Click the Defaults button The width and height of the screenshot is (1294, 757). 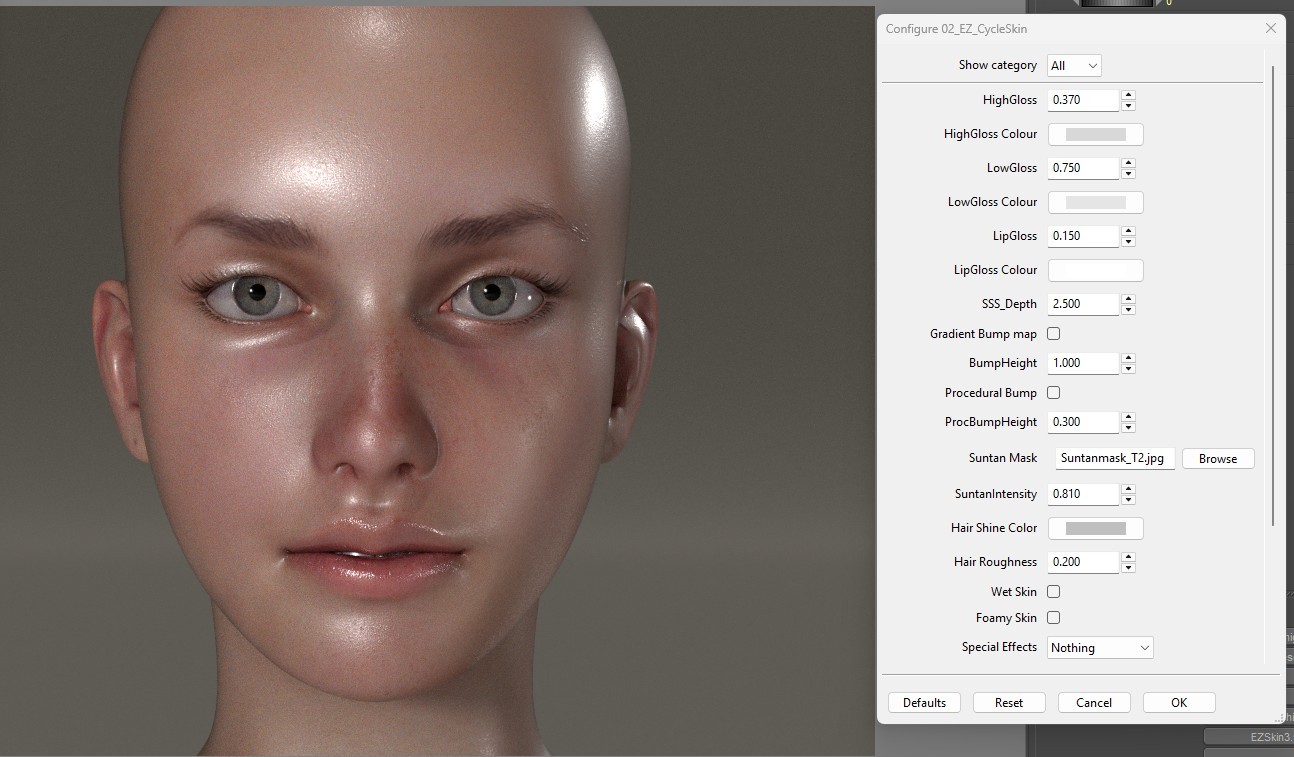click(924, 702)
